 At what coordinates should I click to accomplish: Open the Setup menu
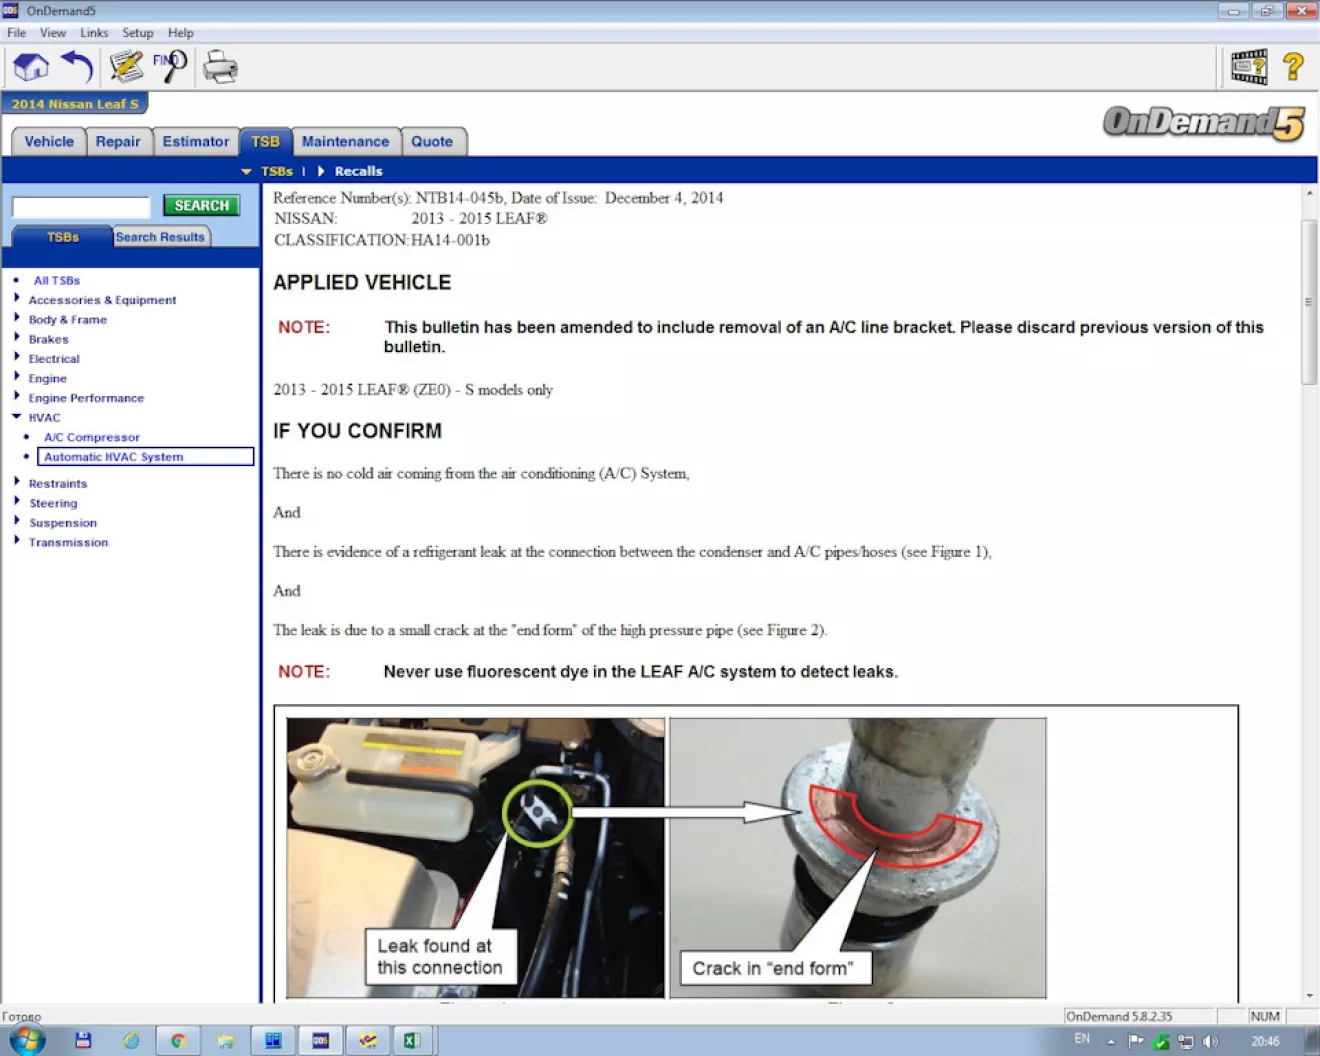click(138, 33)
